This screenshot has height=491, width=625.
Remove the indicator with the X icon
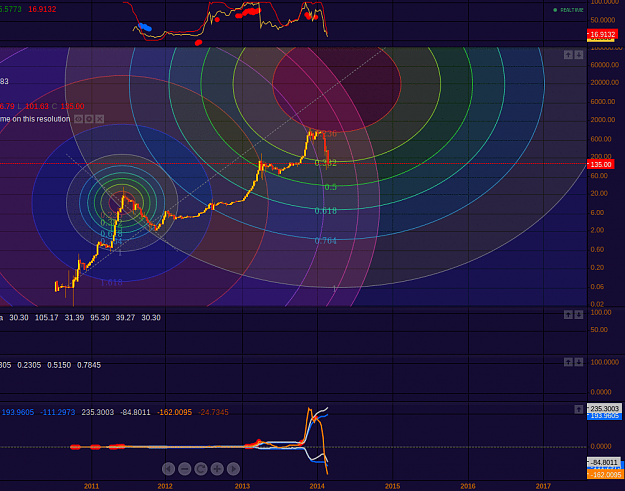pyautogui.click(x=100, y=119)
